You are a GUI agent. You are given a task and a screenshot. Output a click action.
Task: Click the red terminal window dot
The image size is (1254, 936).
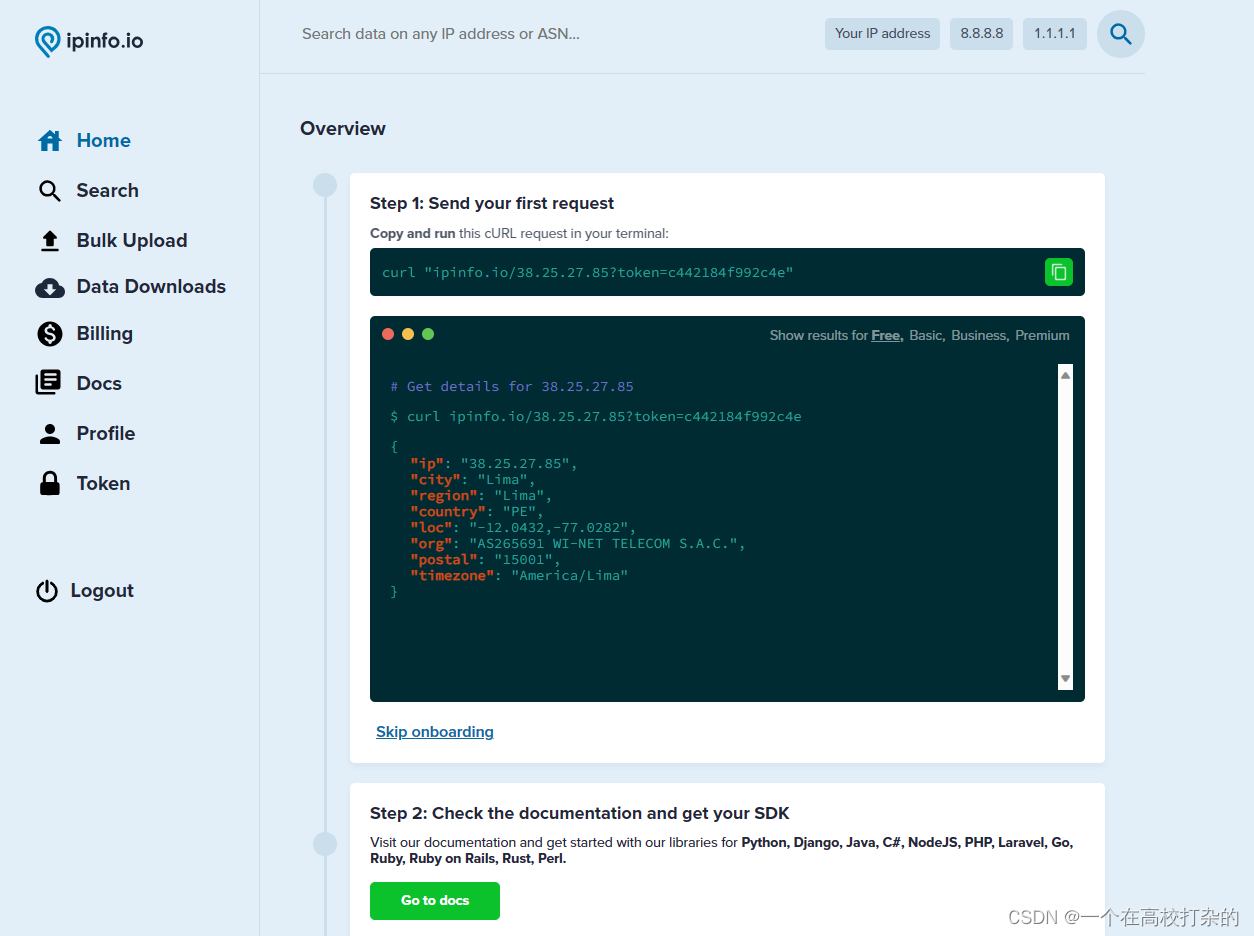click(388, 334)
